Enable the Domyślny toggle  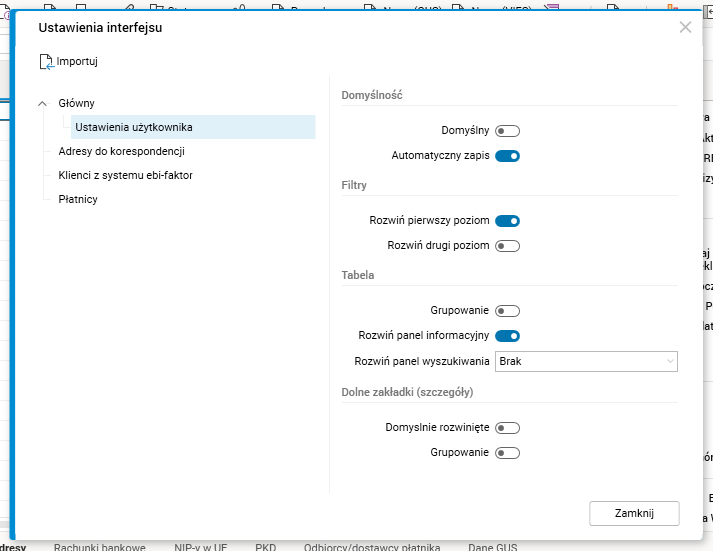[508, 131]
